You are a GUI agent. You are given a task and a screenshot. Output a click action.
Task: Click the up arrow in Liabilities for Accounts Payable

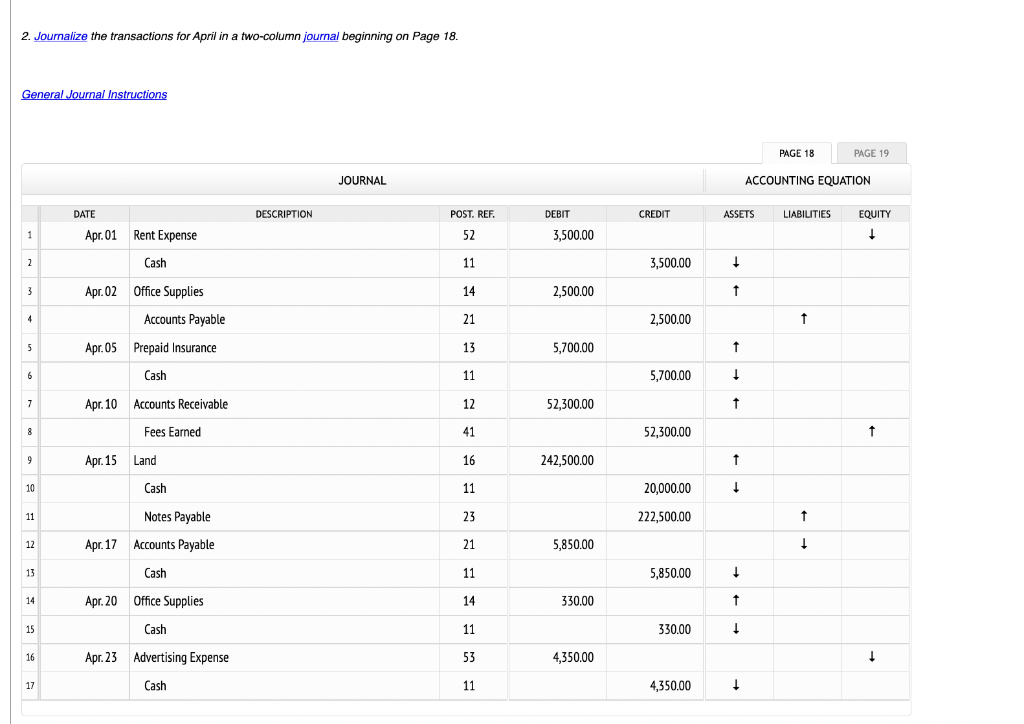coord(805,319)
